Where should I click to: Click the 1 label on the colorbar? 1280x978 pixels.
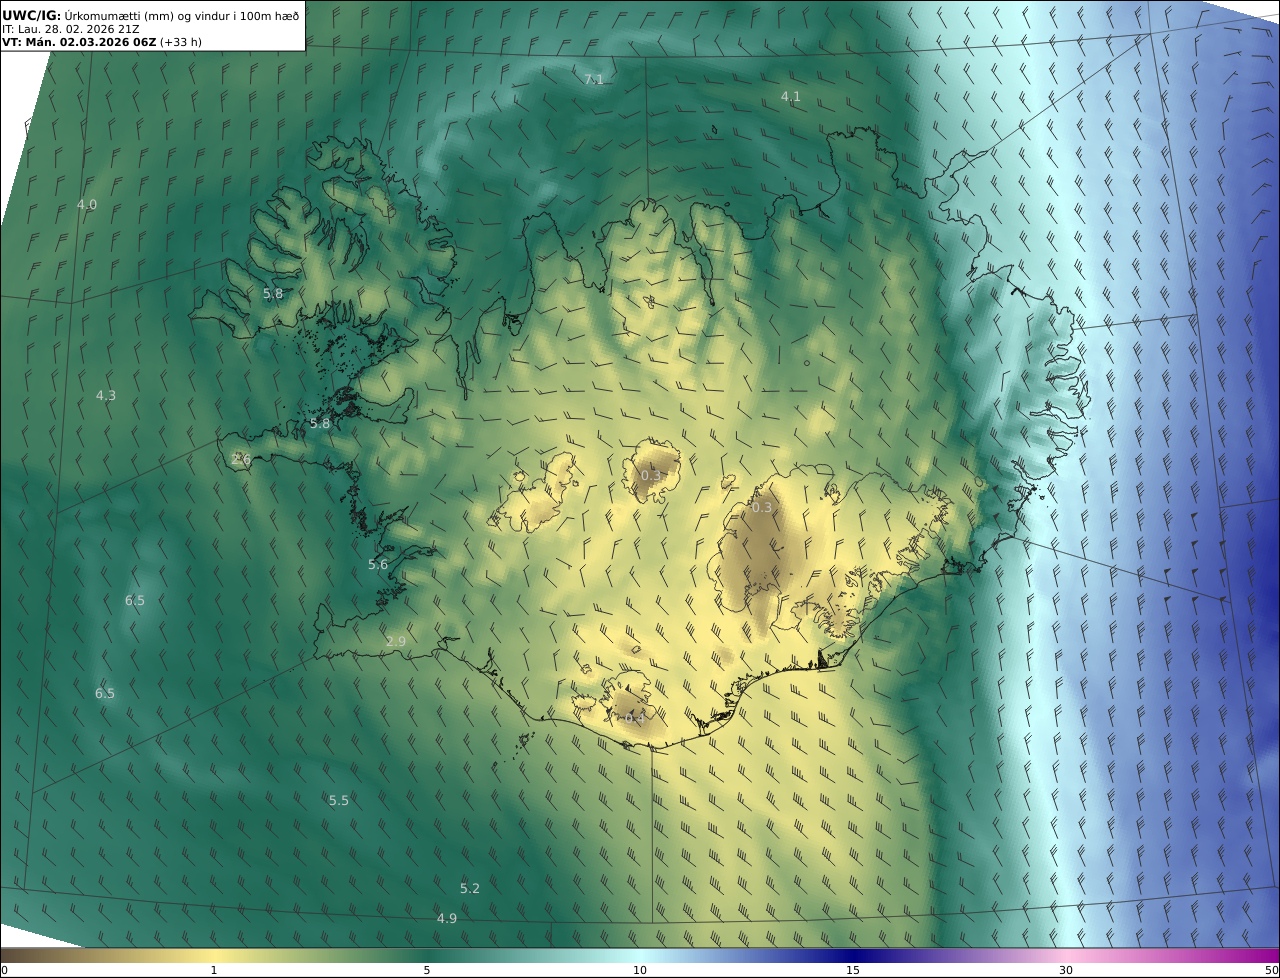[x=214, y=970]
